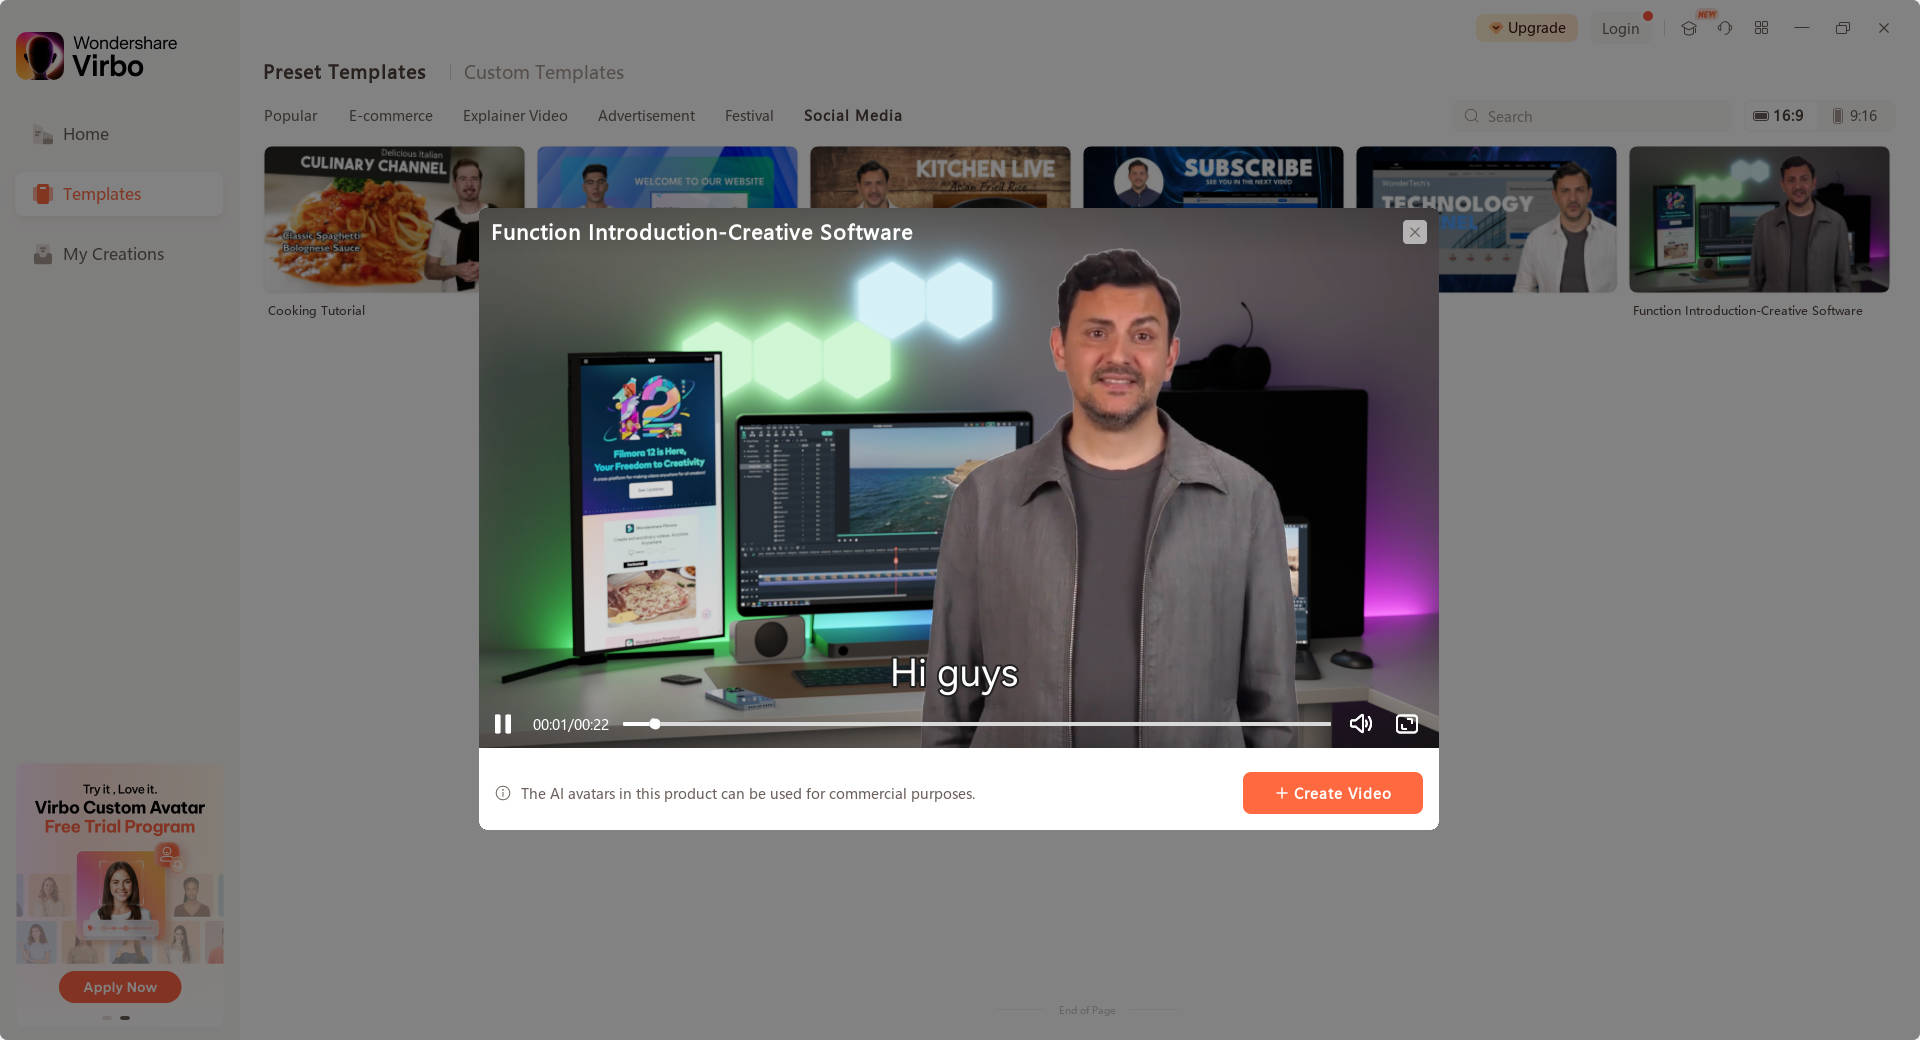The width and height of the screenshot is (1920, 1040).
Task: Select the Social Media category
Action: pyautogui.click(x=853, y=116)
